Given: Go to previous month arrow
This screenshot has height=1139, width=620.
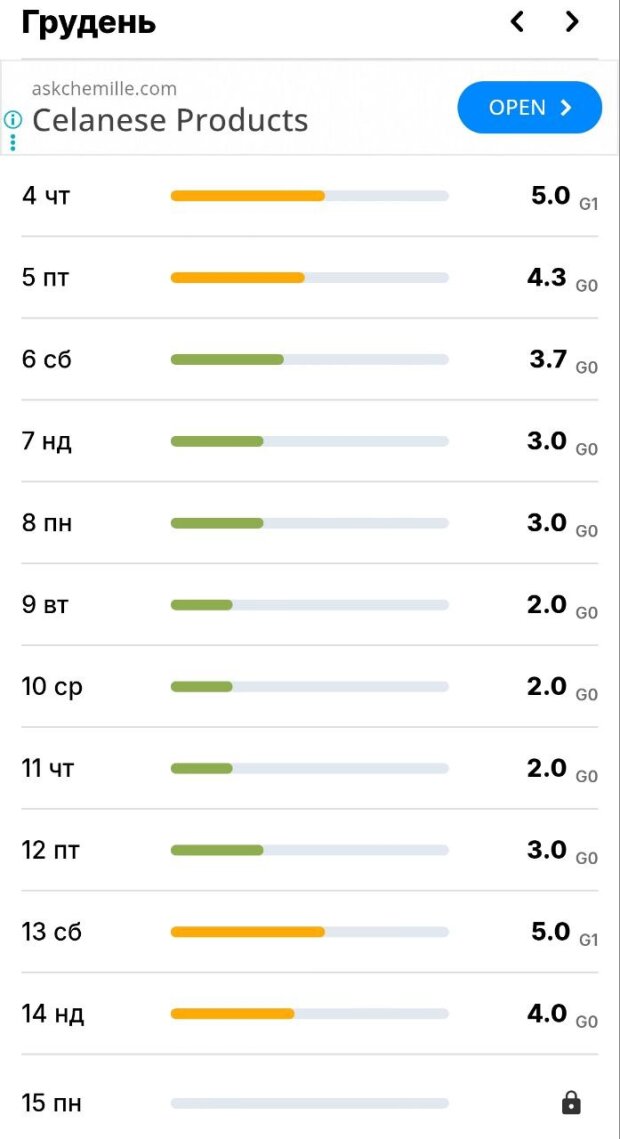Looking at the screenshot, I should 517,22.
